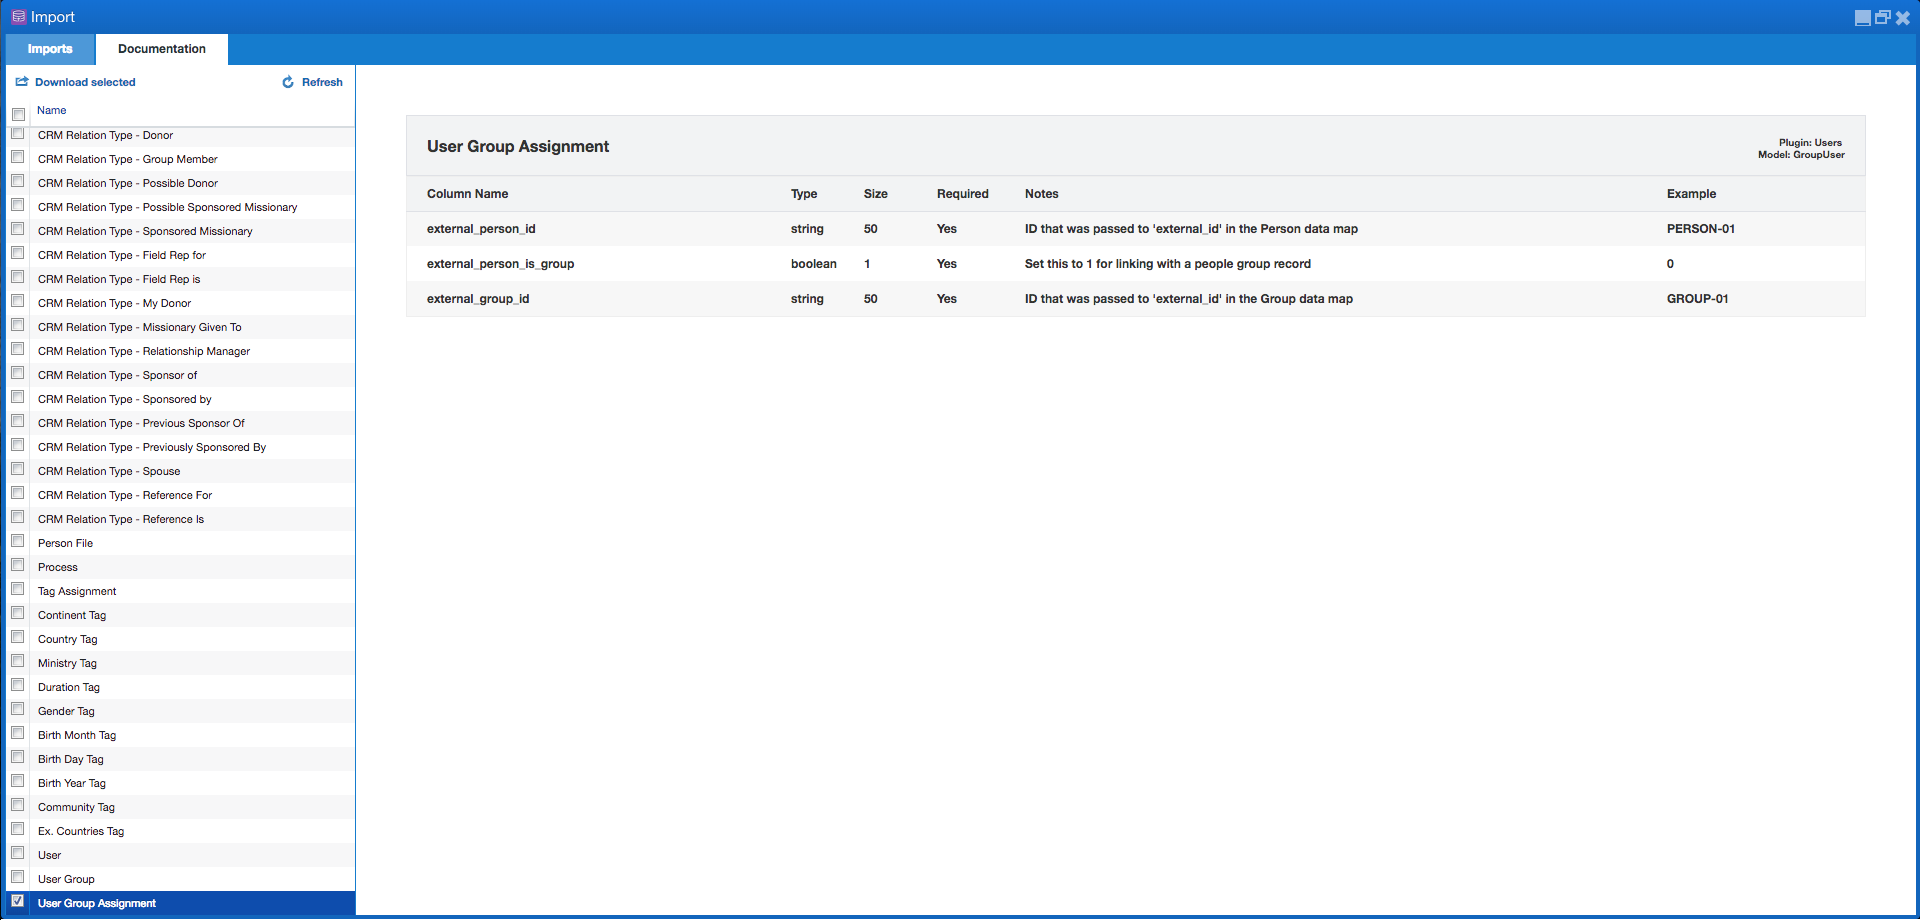Screen dimensions: 1920x920
Task: Check the User row checkbox
Action: point(18,853)
